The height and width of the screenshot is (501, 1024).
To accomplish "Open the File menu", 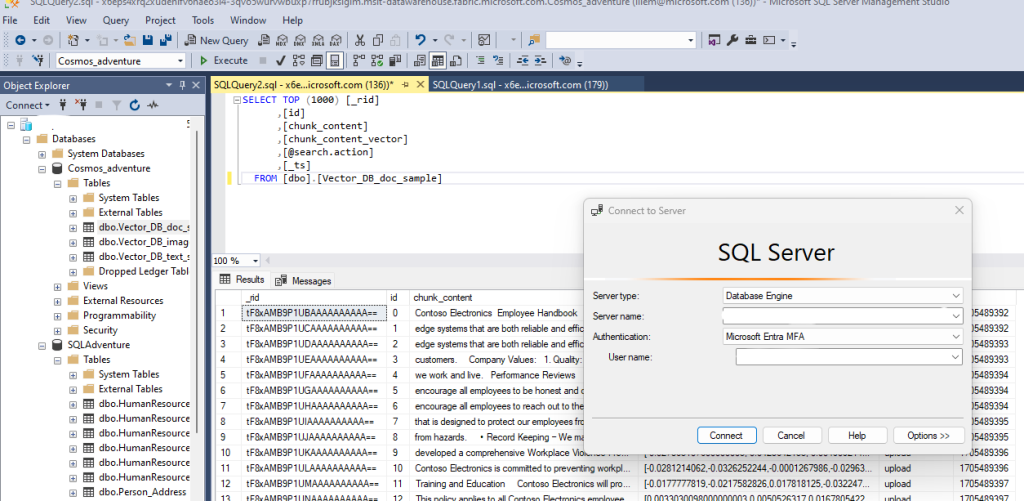I will (10, 20).
